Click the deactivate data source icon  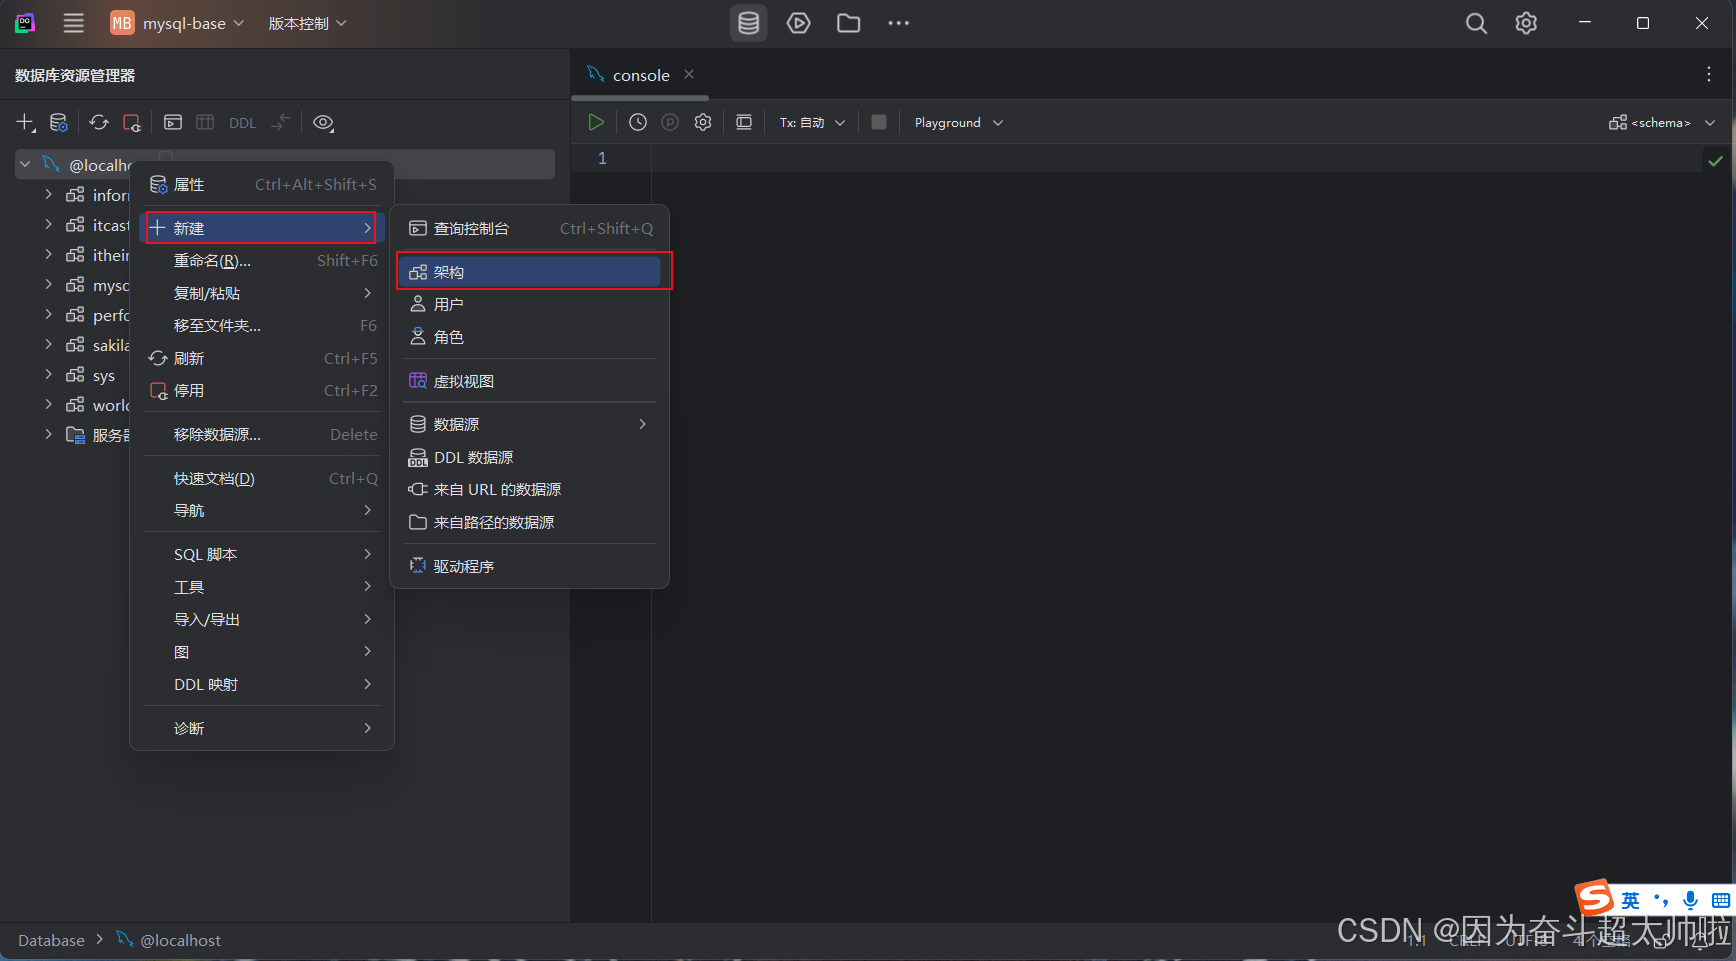[x=132, y=122]
